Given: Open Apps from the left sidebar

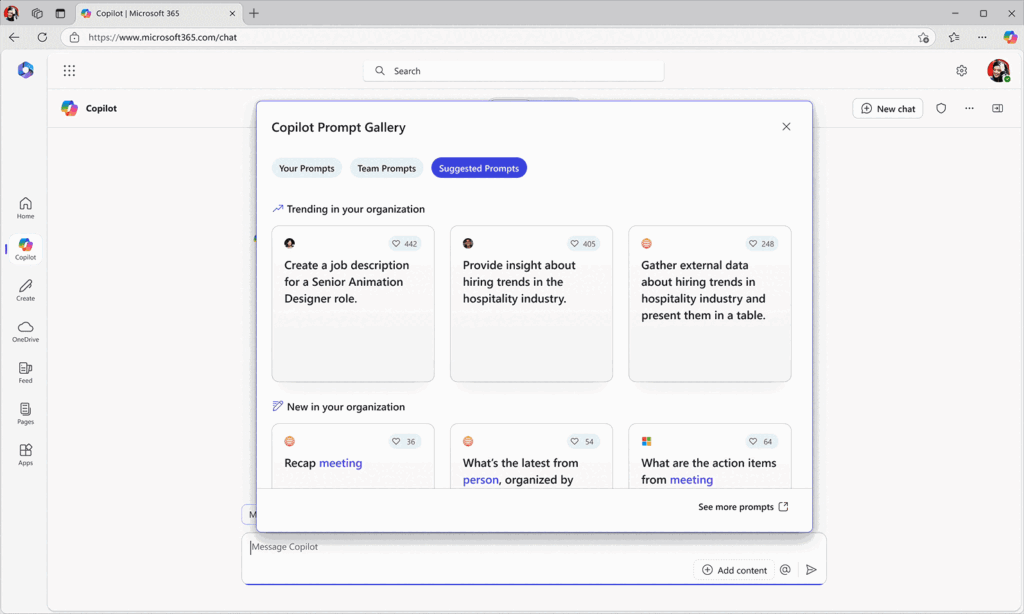Looking at the screenshot, I should coord(24,454).
